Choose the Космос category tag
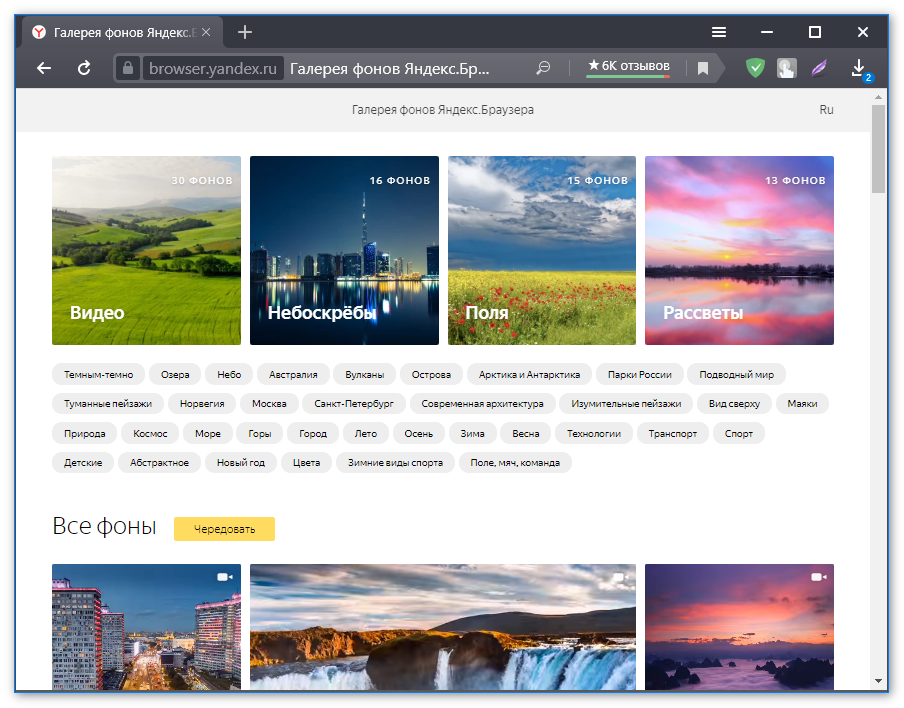This screenshot has height=708, width=904. [150, 433]
